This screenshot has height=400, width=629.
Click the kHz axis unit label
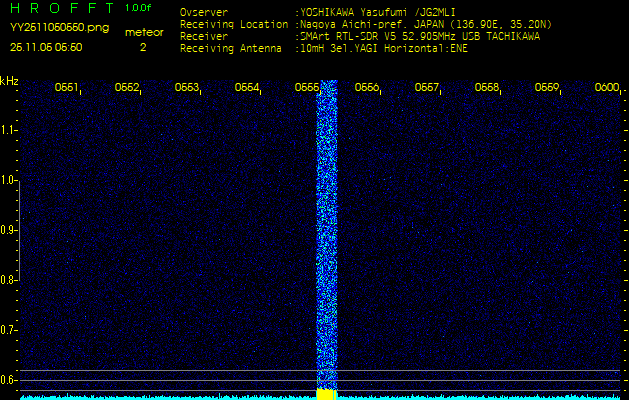coord(9,81)
